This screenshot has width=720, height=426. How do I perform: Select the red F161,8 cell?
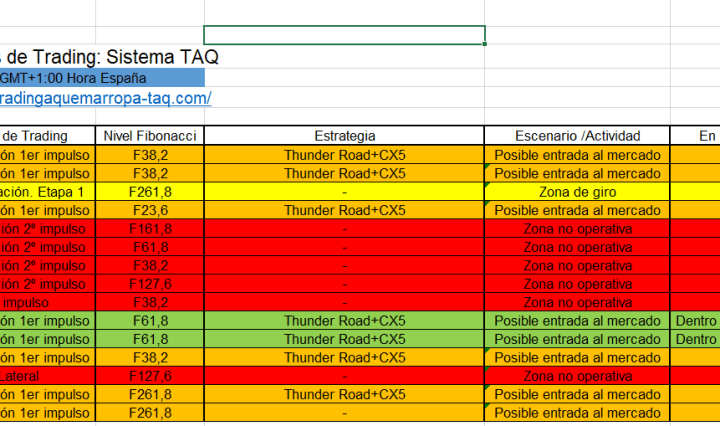click(x=150, y=229)
